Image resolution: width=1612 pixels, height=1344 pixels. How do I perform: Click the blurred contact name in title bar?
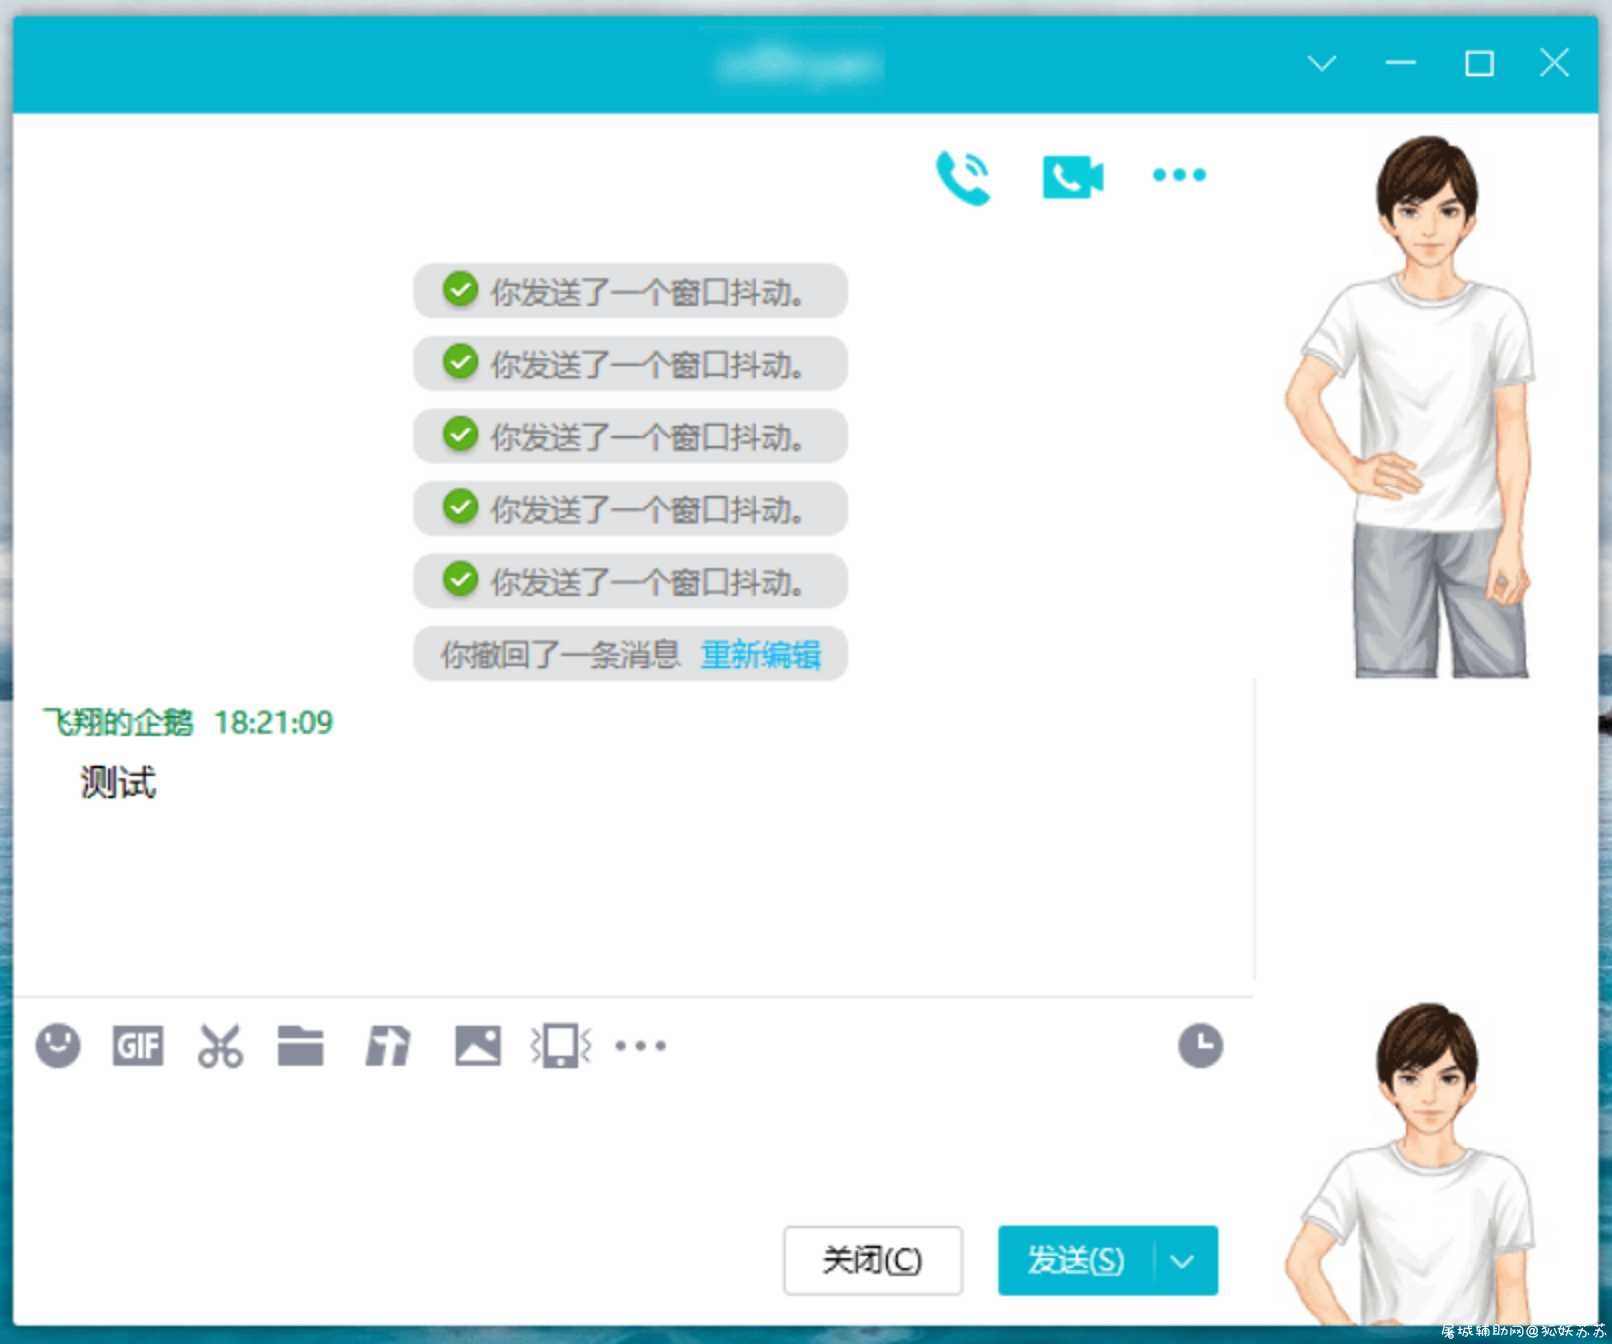click(x=800, y=65)
